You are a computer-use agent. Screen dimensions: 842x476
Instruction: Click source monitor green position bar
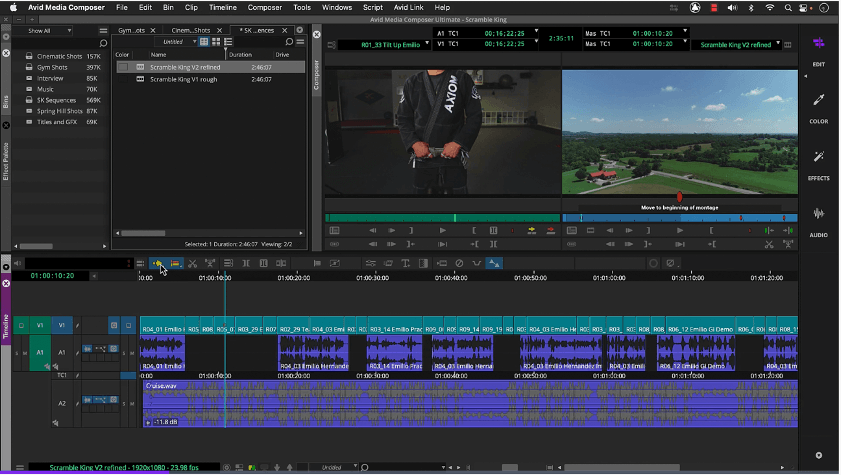442,218
